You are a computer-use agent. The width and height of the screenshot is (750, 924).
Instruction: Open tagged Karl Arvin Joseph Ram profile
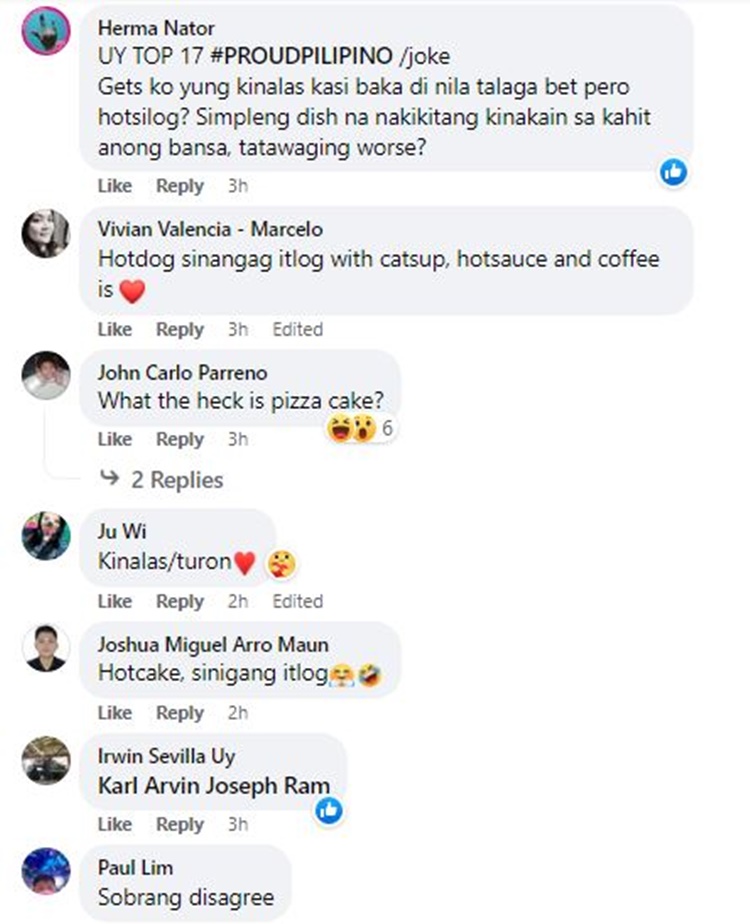click(x=214, y=785)
